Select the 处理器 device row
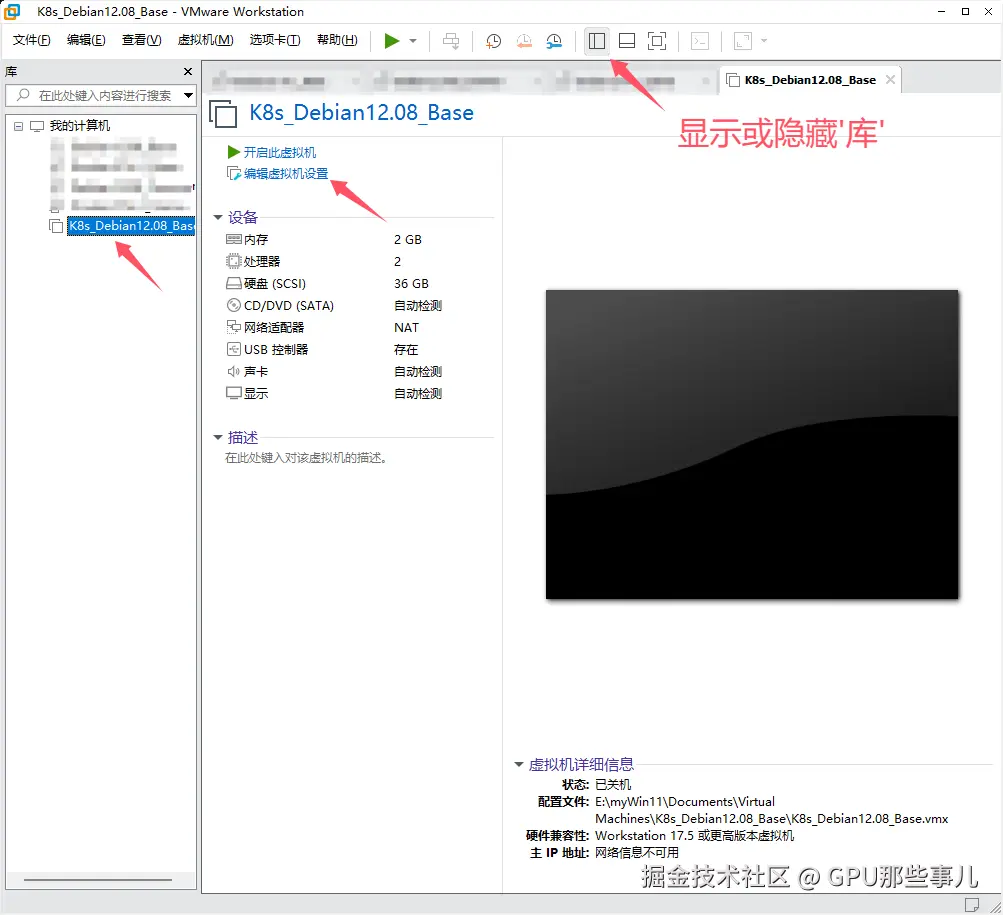This screenshot has width=1003, height=915. [x=333, y=261]
